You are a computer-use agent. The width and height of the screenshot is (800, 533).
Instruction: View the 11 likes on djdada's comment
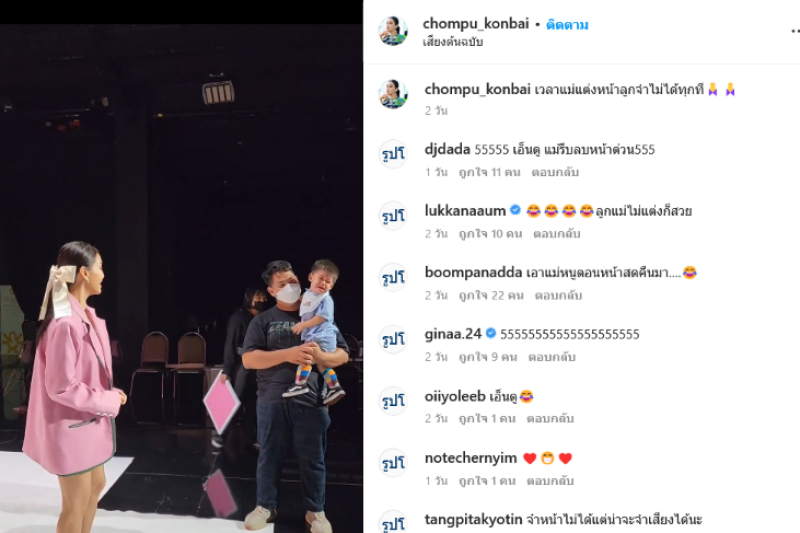pos(489,172)
